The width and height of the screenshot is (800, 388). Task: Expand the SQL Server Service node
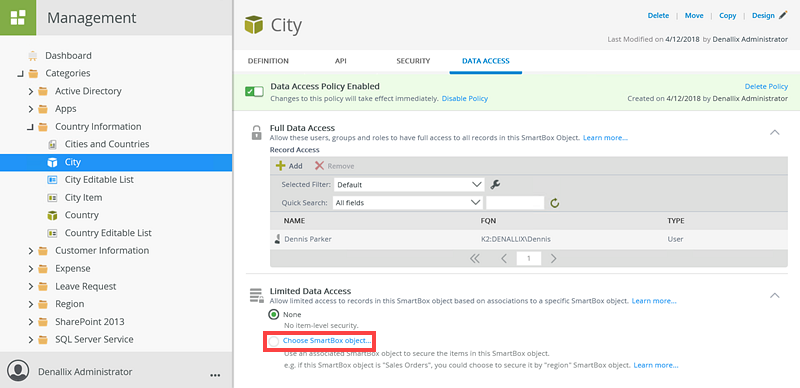coord(31,340)
